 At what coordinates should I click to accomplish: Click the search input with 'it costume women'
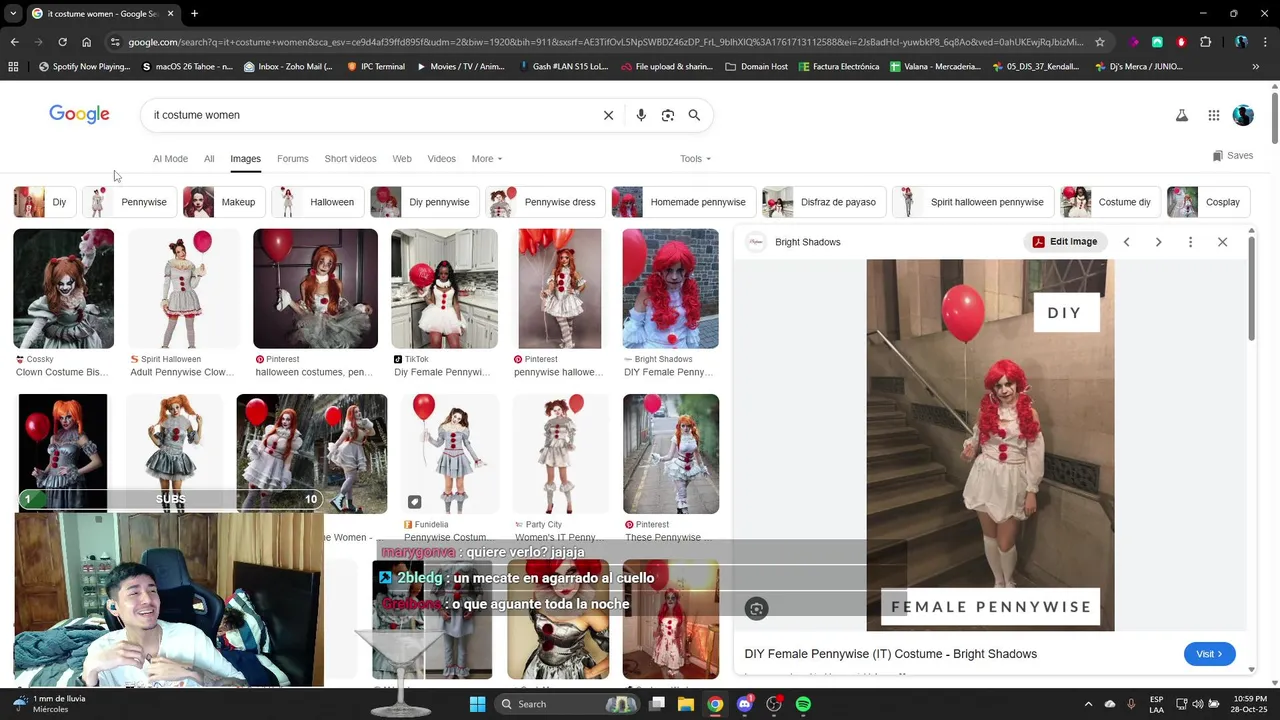(x=370, y=115)
